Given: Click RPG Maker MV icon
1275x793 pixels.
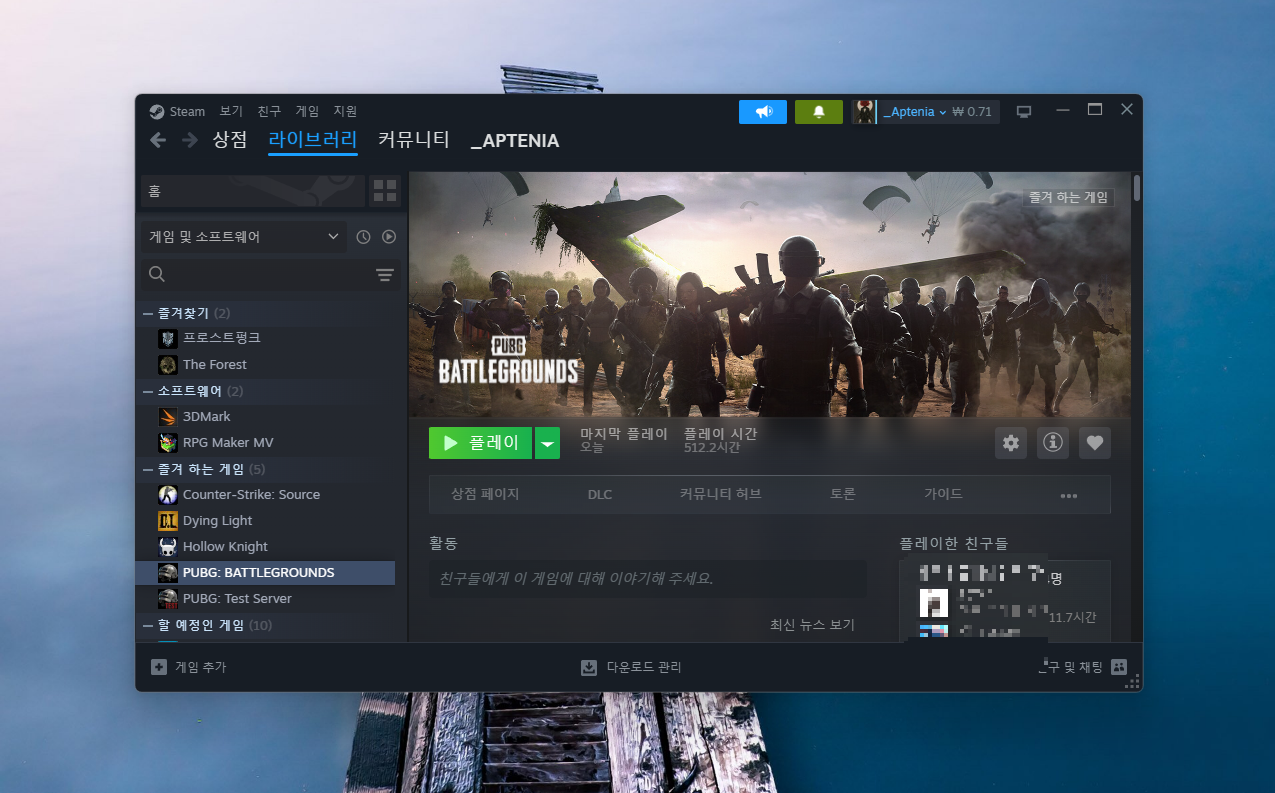Looking at the screenshot, I should 168,443.
